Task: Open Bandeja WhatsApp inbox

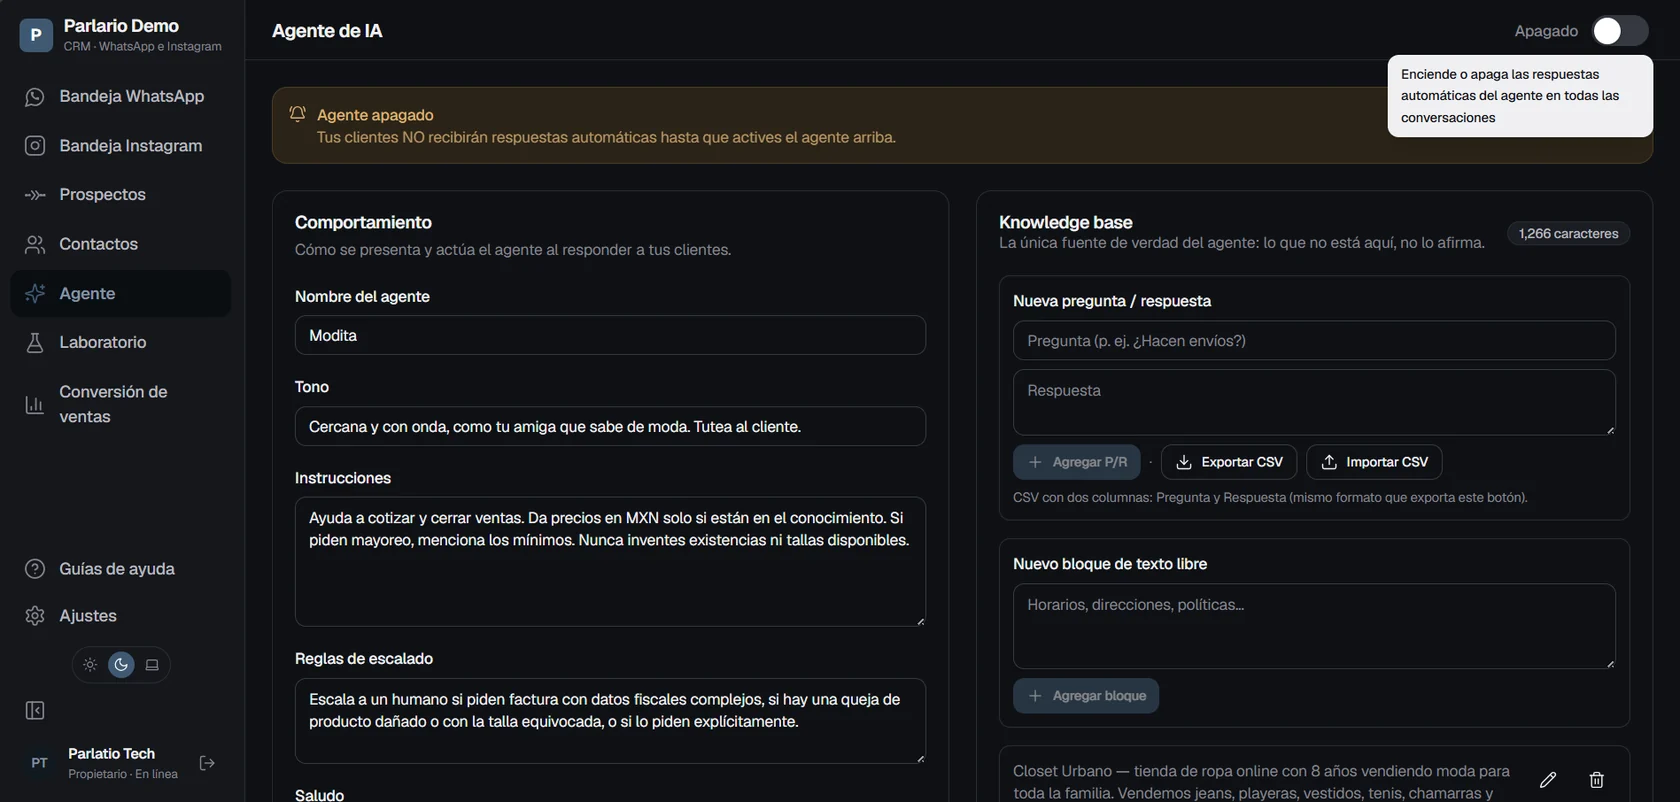Action: (120, 96)
